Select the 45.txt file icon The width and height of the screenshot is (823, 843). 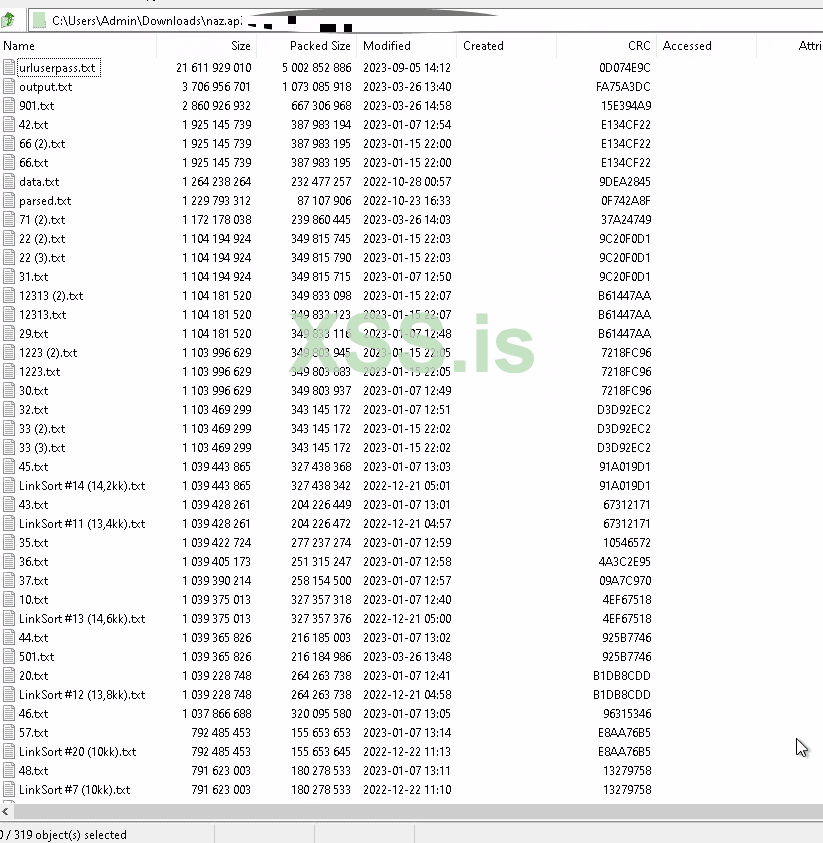9,467
